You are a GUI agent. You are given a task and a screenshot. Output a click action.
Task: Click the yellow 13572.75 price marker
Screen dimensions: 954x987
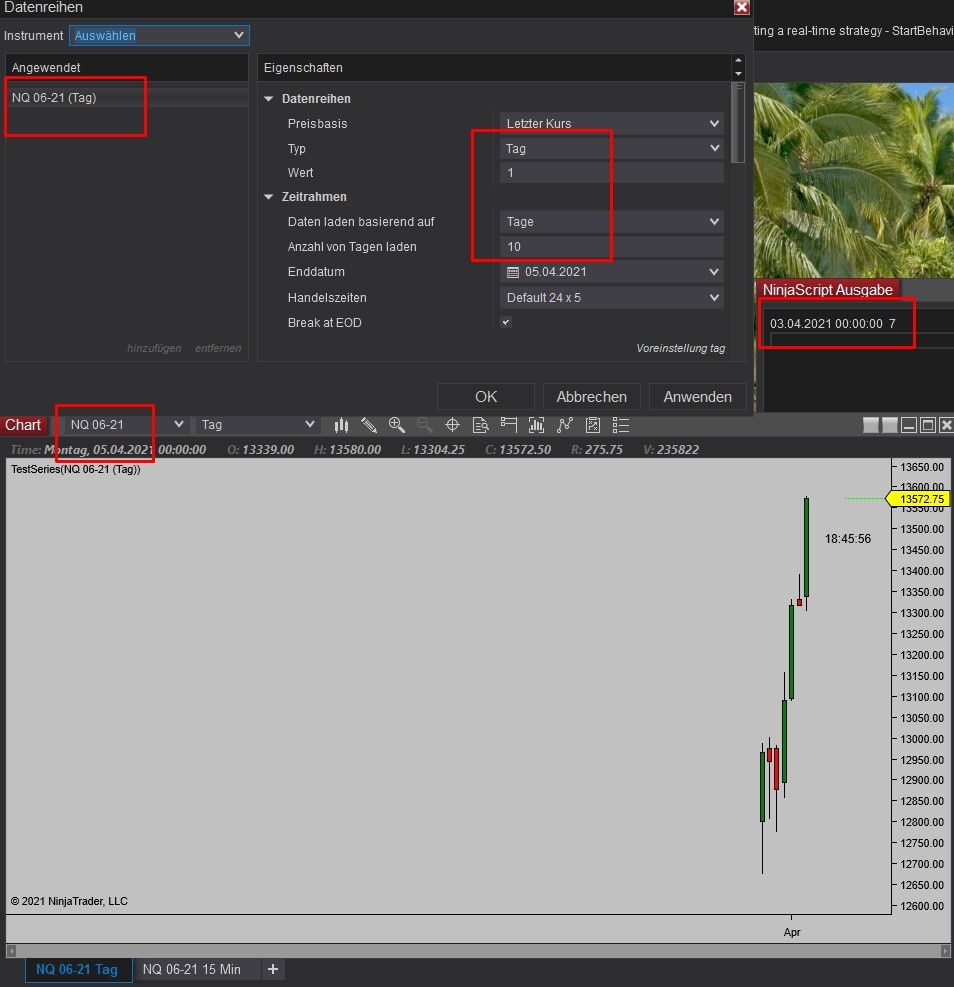(918, 499)
